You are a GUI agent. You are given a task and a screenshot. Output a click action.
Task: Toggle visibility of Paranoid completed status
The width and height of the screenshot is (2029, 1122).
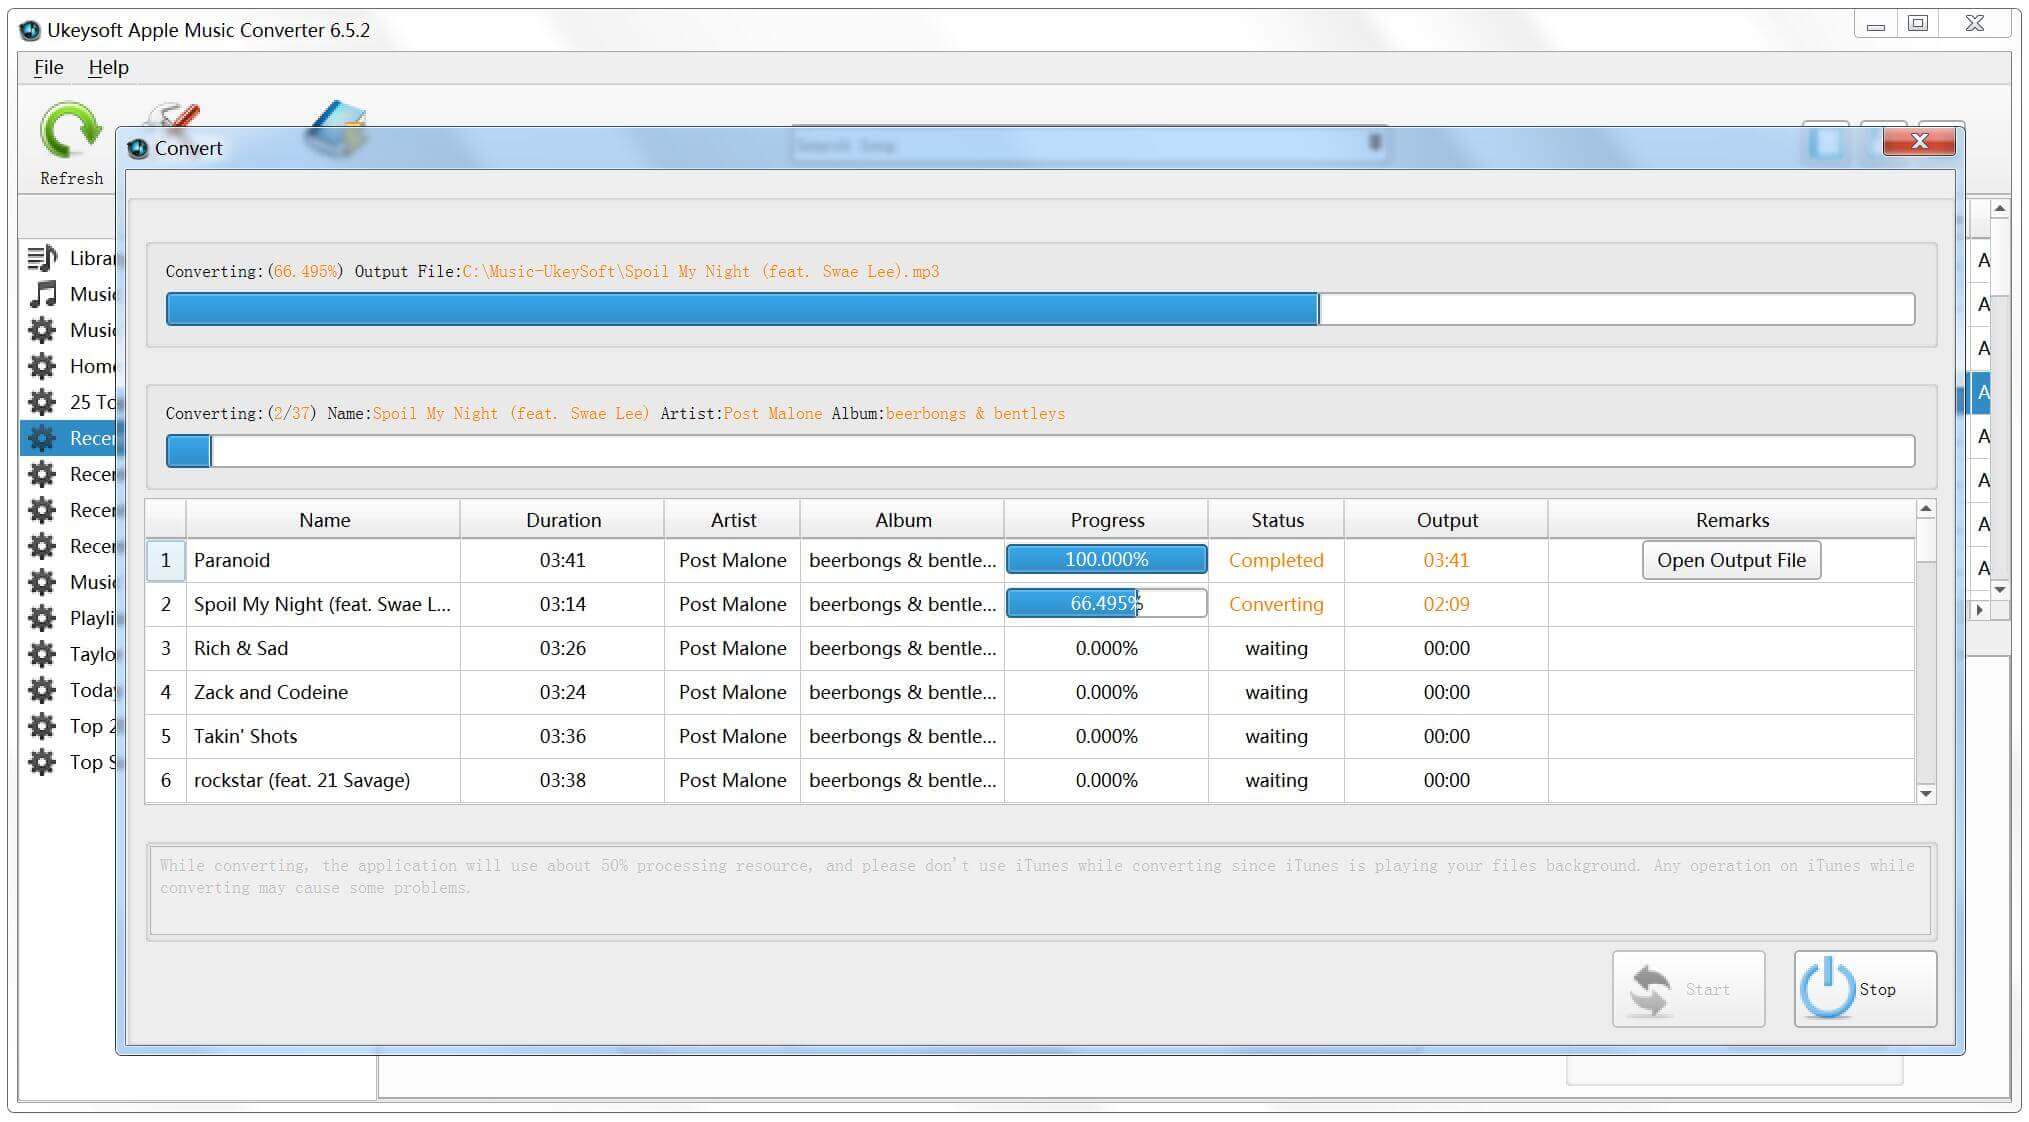tap(1275, 558)
